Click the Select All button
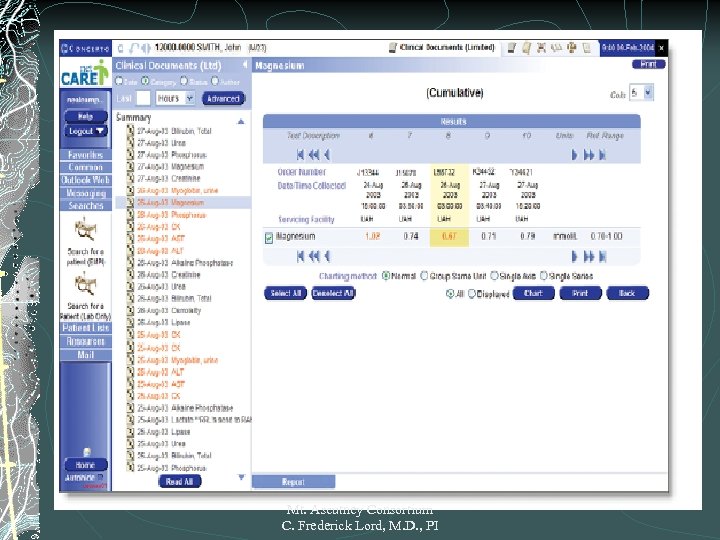This screenshot has height=540, width=720. click(285, 293)
